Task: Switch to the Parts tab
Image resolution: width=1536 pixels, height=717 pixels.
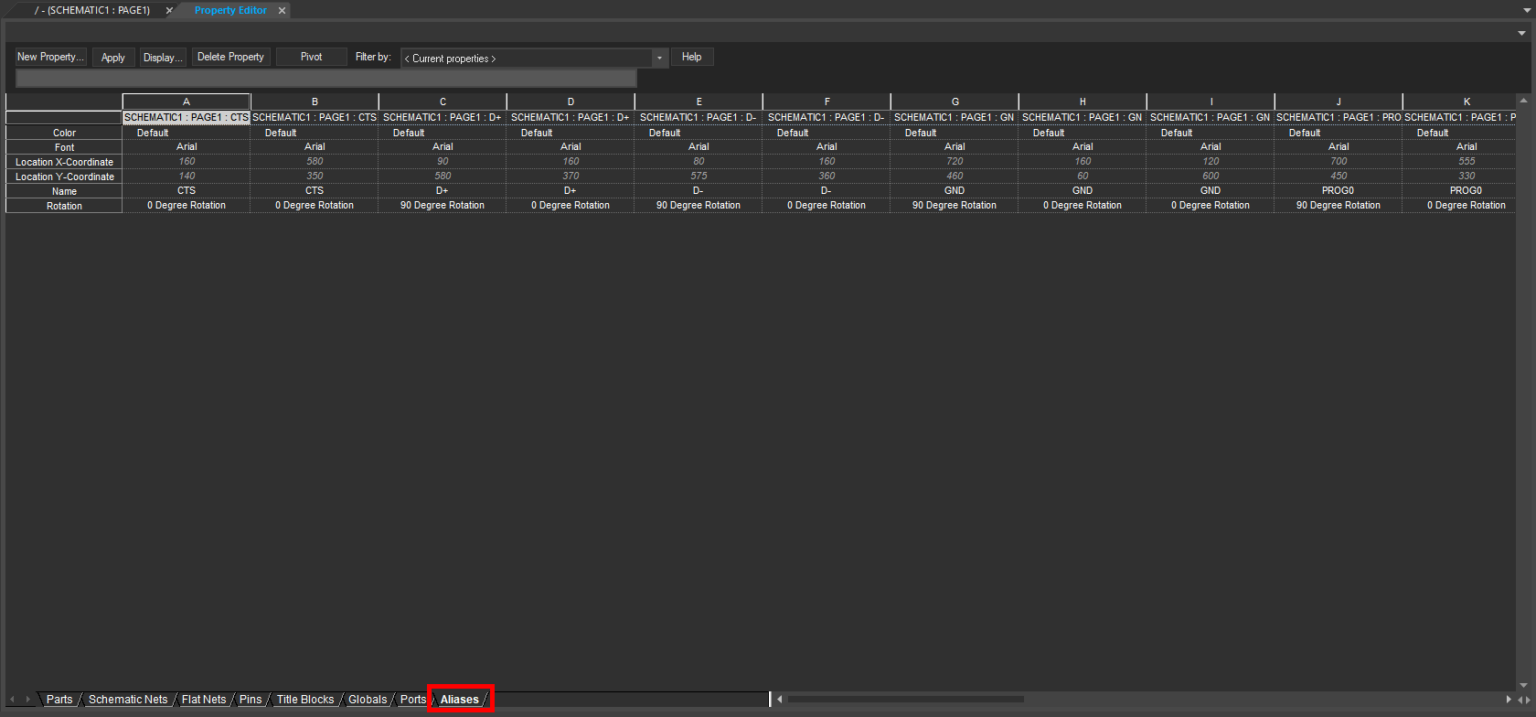Action: 59,699
